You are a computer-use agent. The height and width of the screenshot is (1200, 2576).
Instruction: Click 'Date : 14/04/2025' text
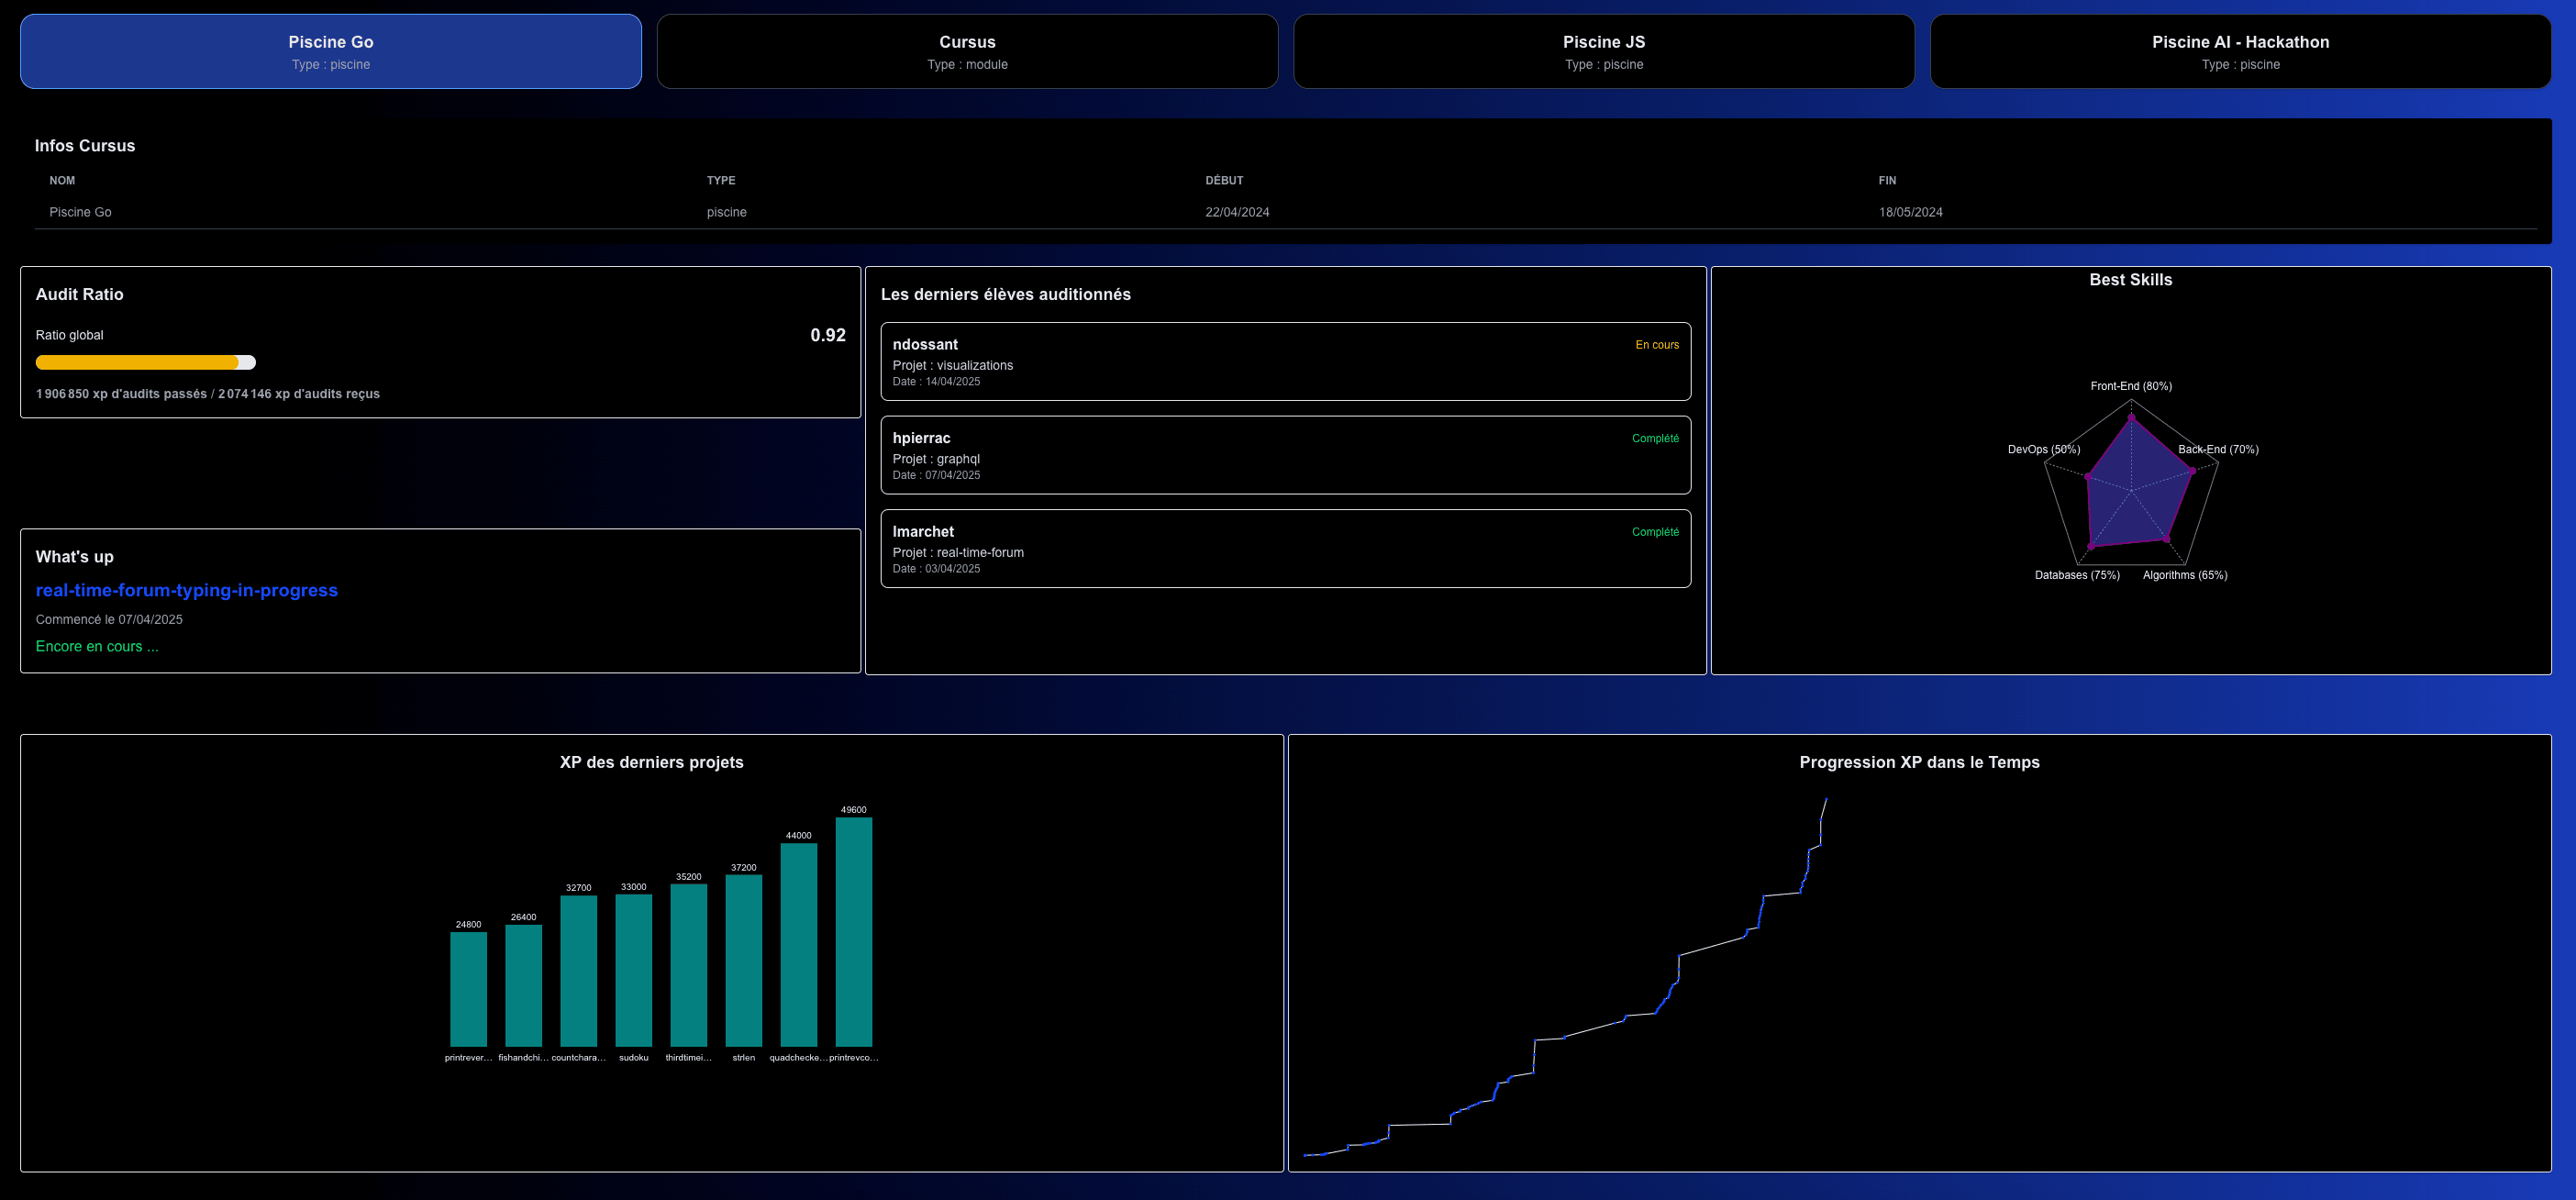[x=936, y=382]
